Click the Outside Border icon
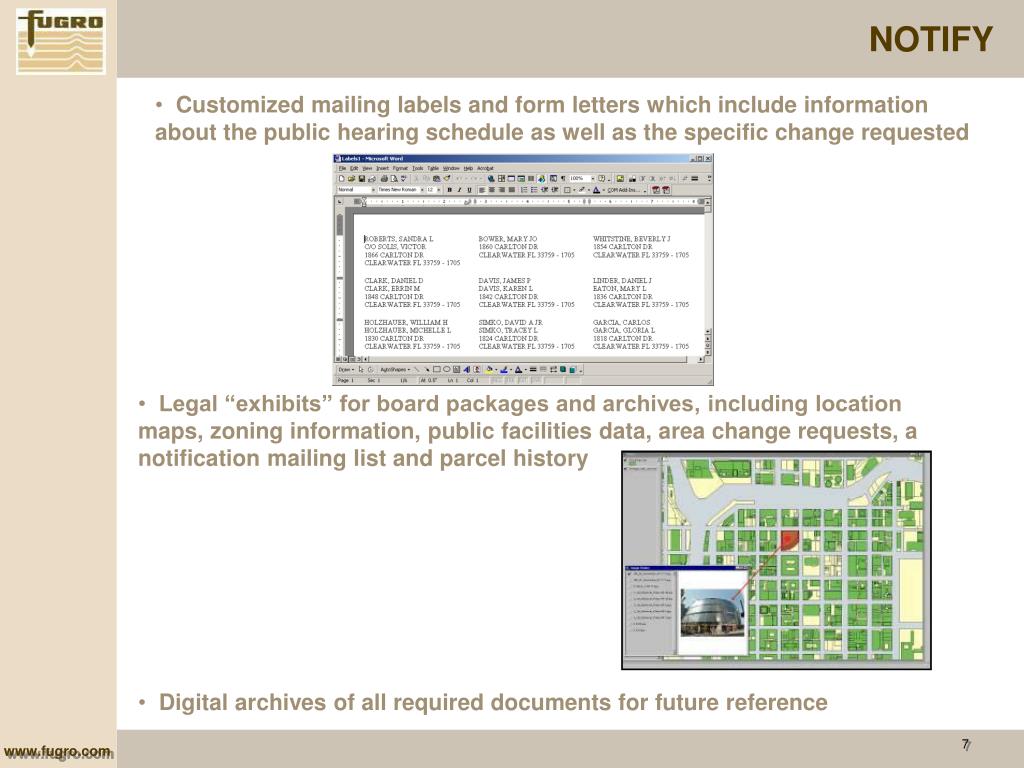1024x768 pixels. point(567,189)
